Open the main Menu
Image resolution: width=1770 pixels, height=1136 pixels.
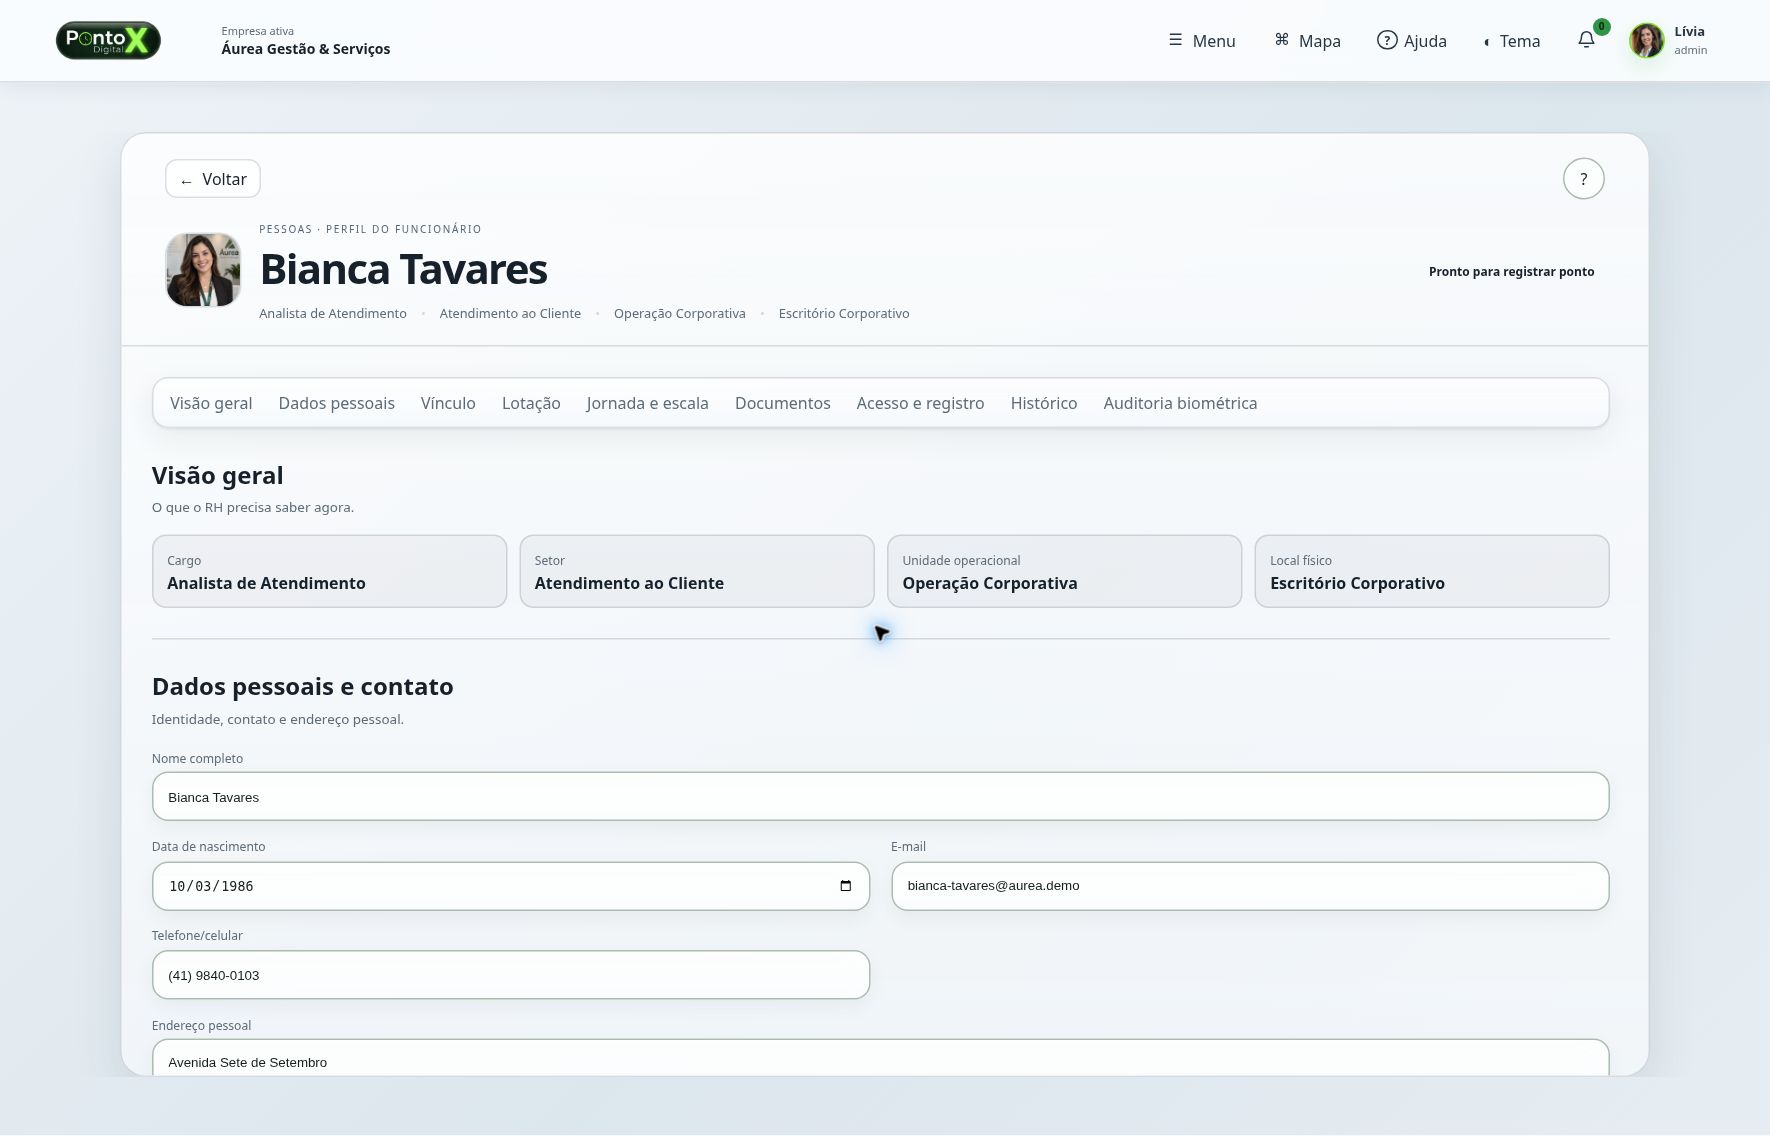[x=1202, y=41]
